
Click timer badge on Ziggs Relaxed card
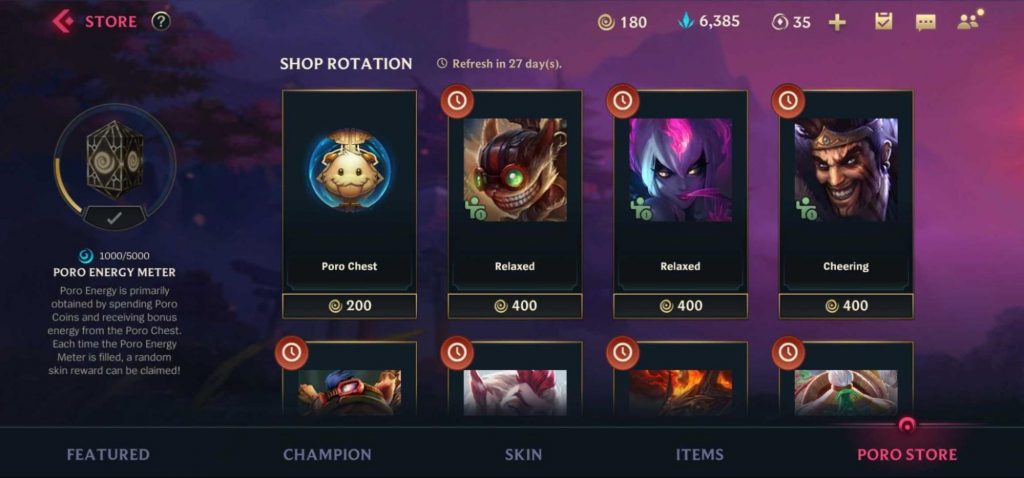pos(457,101)
